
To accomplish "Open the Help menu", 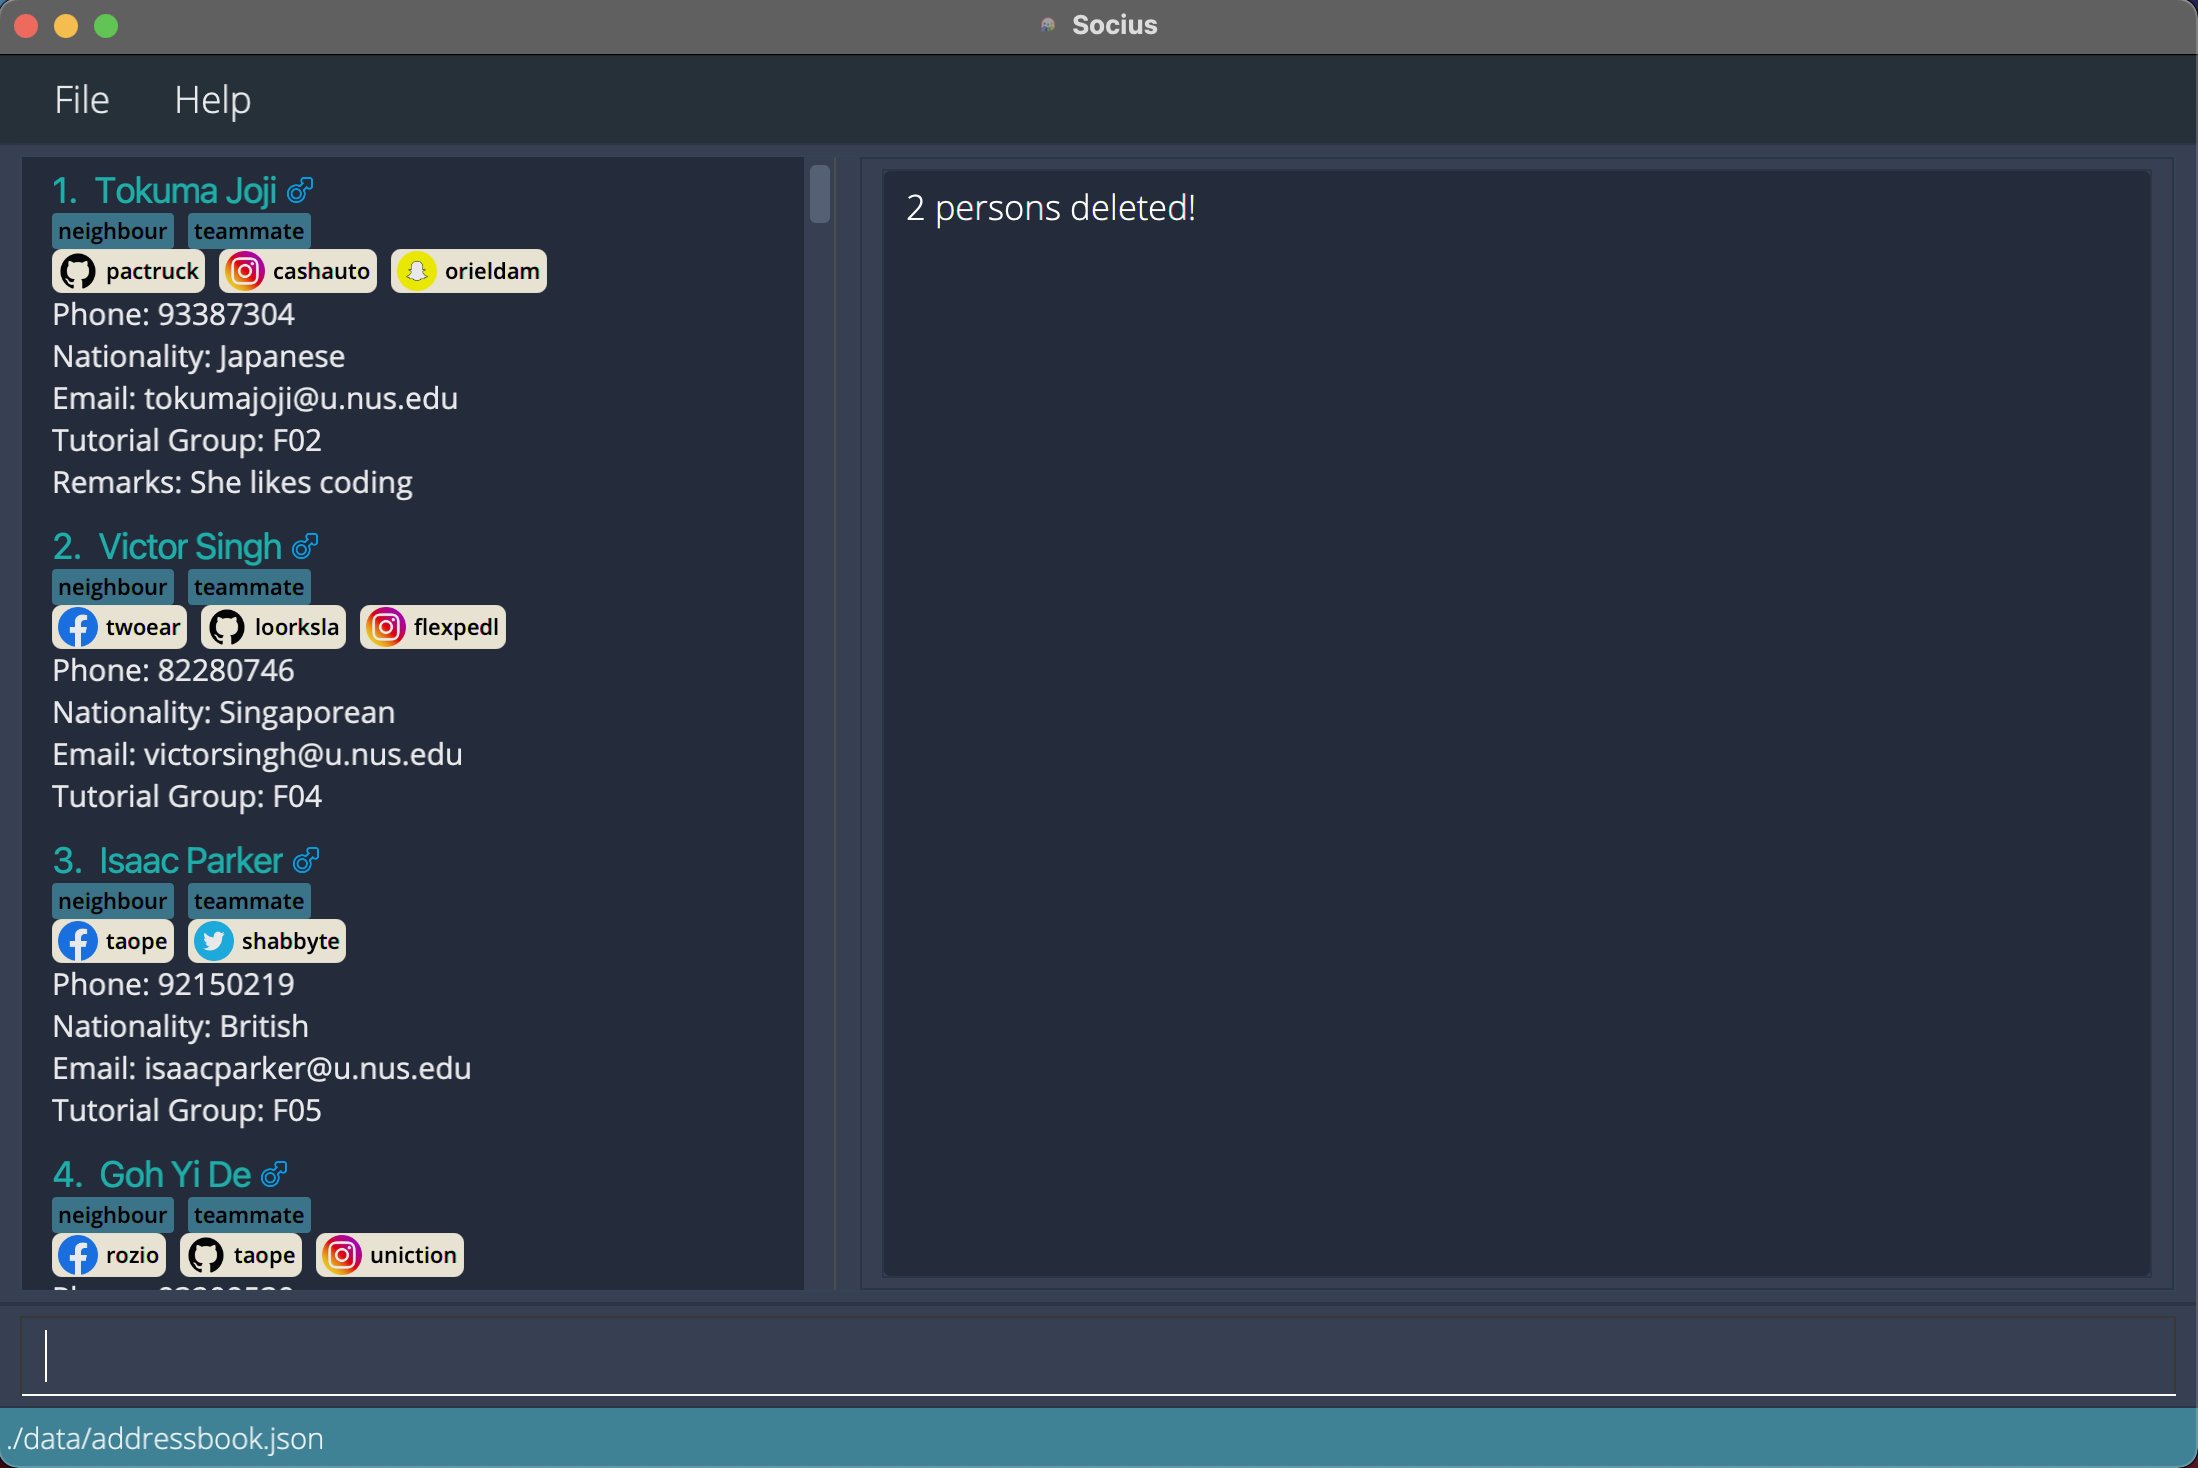I will tap(213, 98).
